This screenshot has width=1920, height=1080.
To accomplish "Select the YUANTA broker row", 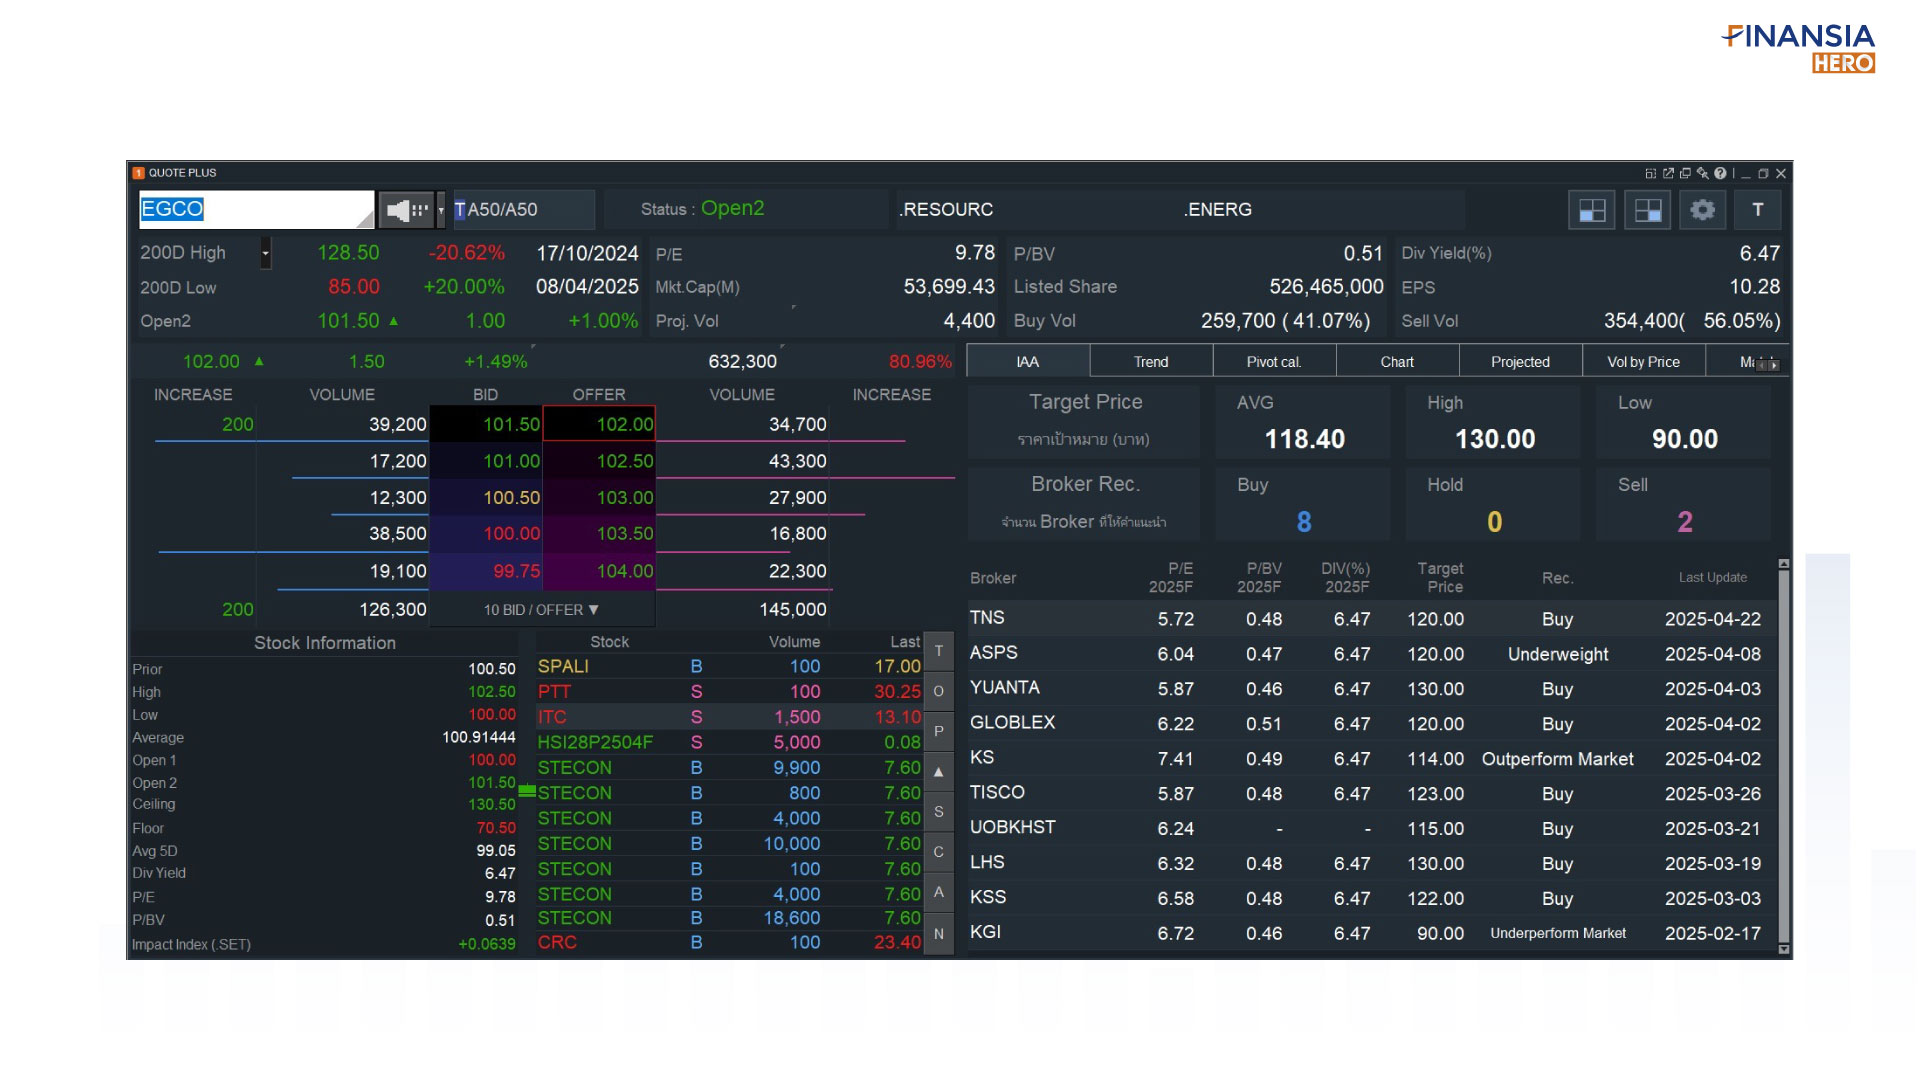I will 1371,689.
